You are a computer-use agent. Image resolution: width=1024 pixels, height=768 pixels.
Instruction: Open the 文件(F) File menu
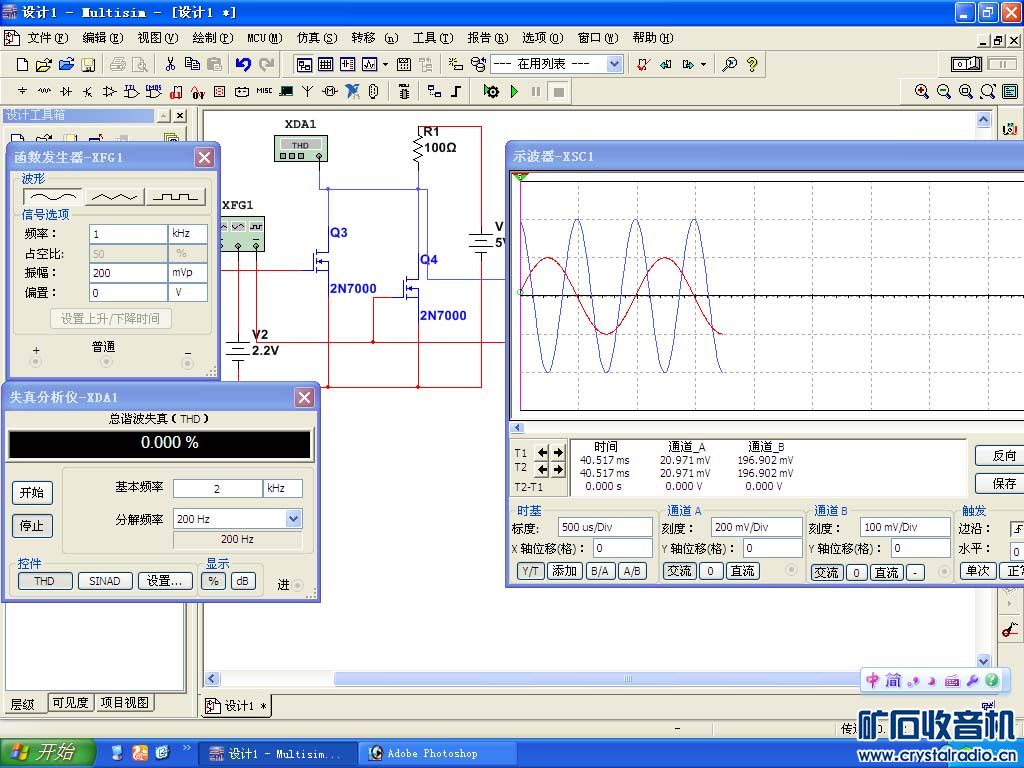pos(47,38)
